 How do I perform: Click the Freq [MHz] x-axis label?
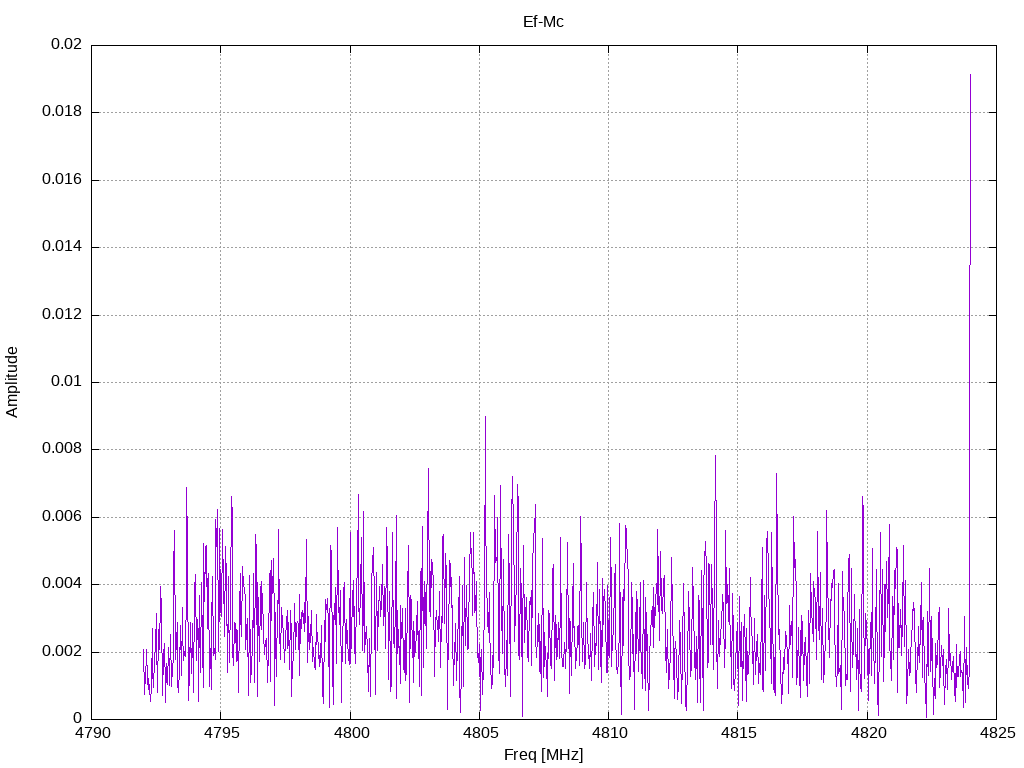543,755
